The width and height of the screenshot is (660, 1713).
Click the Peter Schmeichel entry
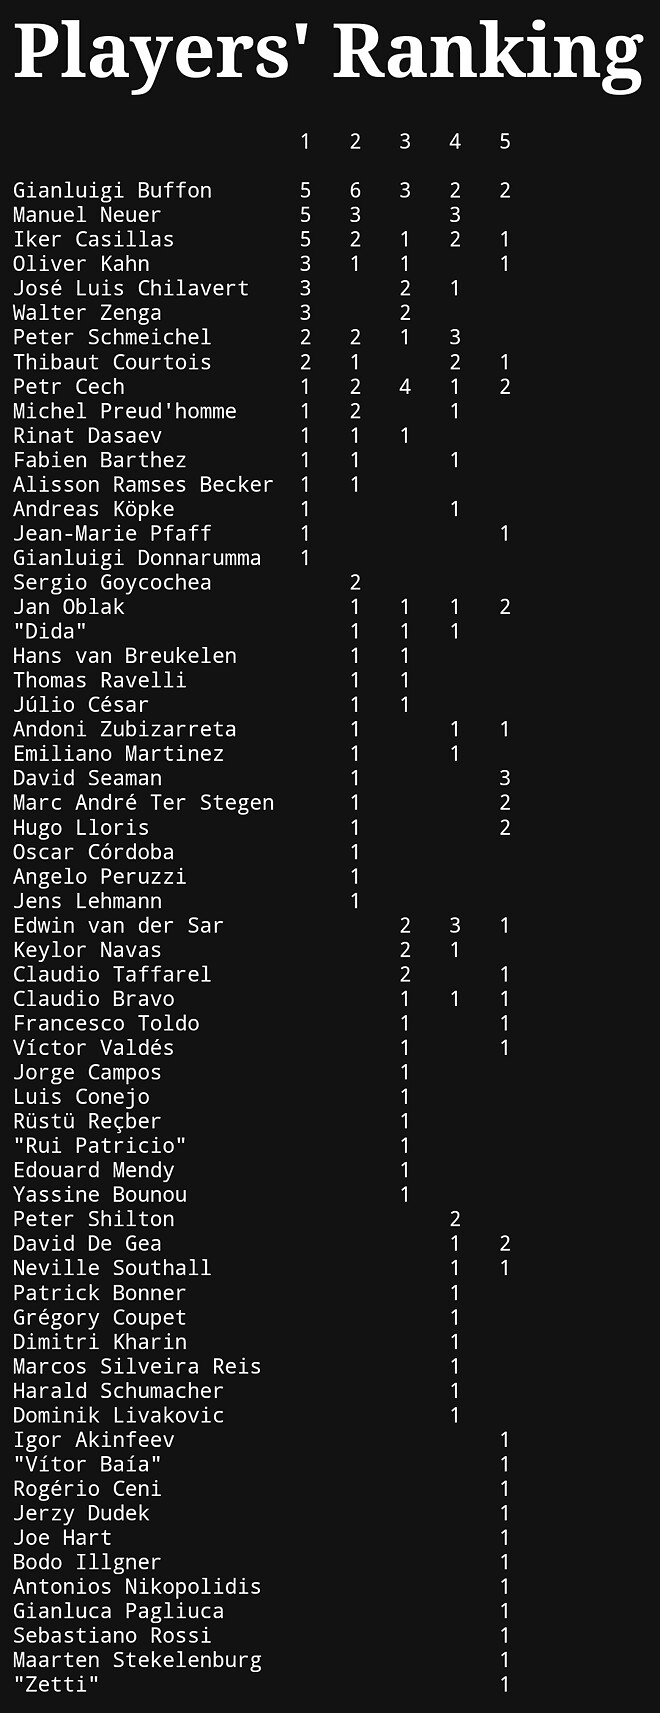coord(112,337)
